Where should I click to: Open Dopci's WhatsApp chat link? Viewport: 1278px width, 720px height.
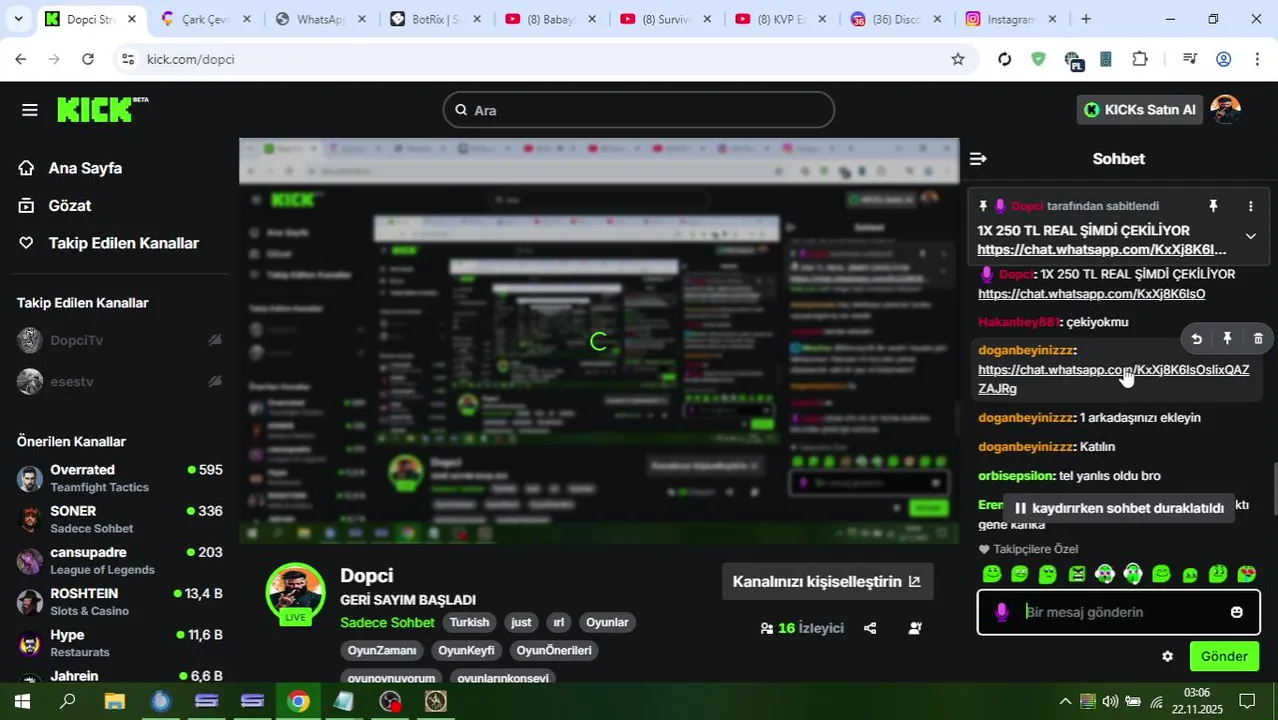click(1091, 294)
